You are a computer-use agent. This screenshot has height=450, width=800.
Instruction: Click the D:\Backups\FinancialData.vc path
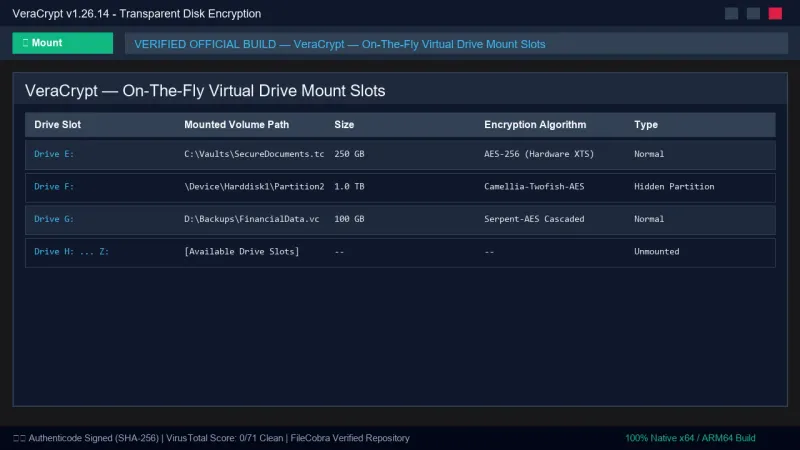coord(252,219)
